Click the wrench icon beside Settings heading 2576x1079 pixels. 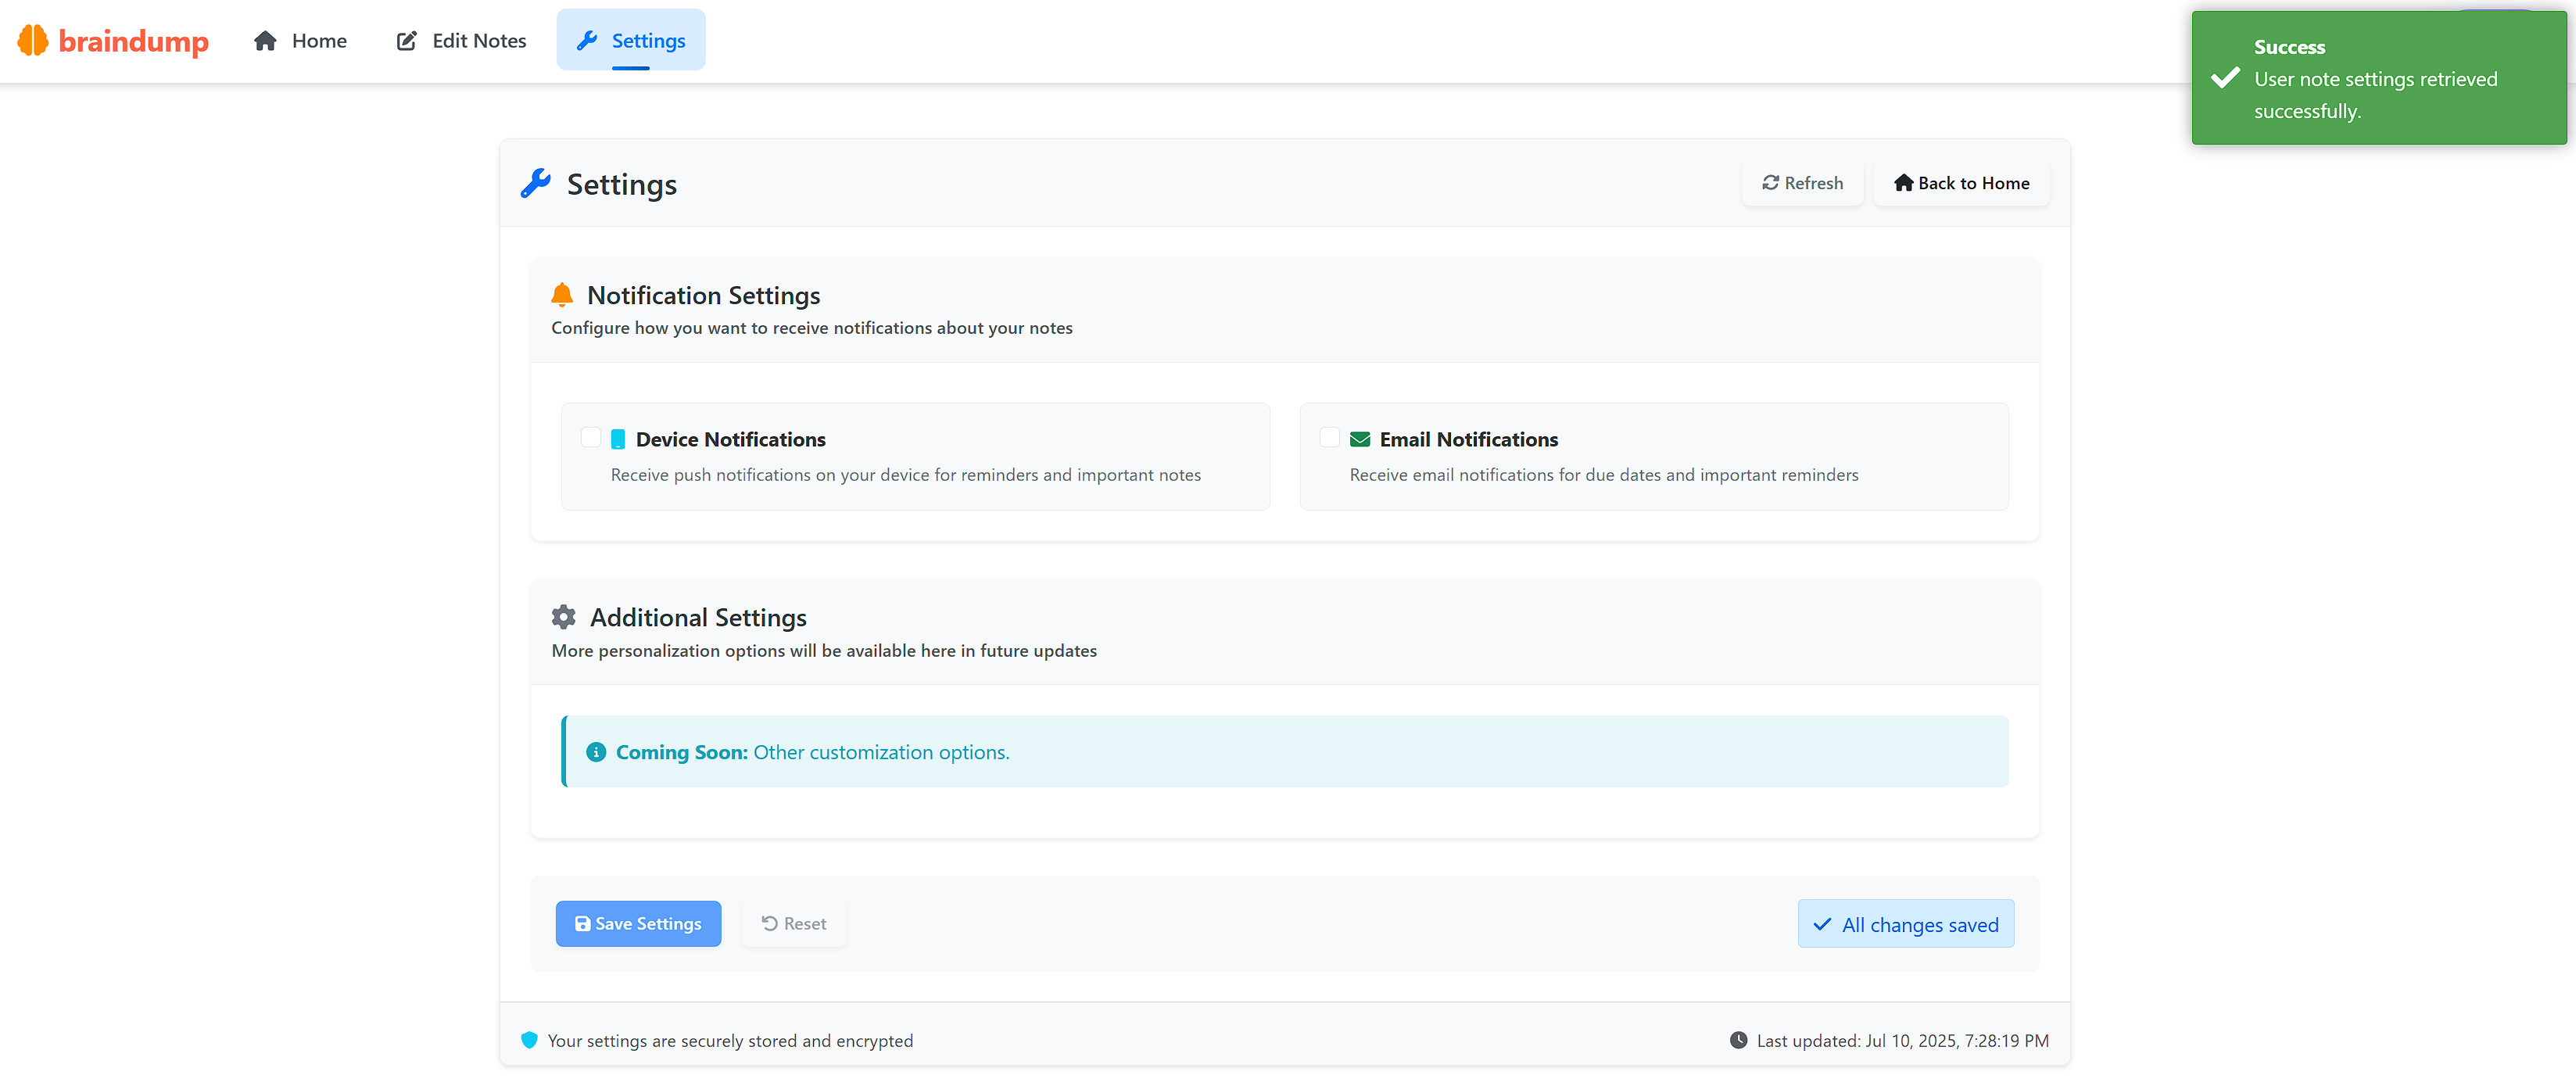(536, 184)
